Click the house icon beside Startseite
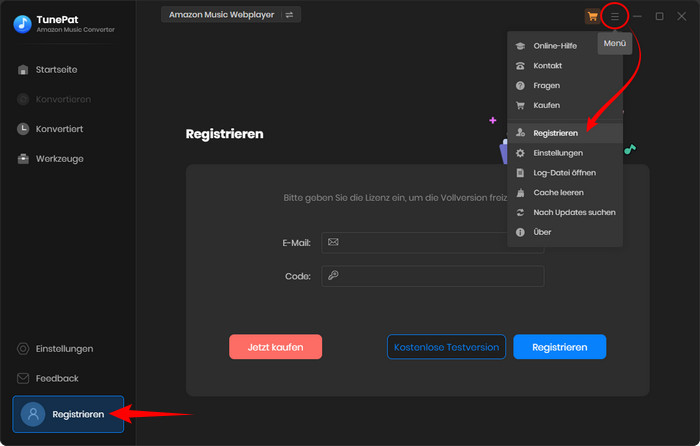The height and width of the screenshot is (446, 700). coord(23,70)
